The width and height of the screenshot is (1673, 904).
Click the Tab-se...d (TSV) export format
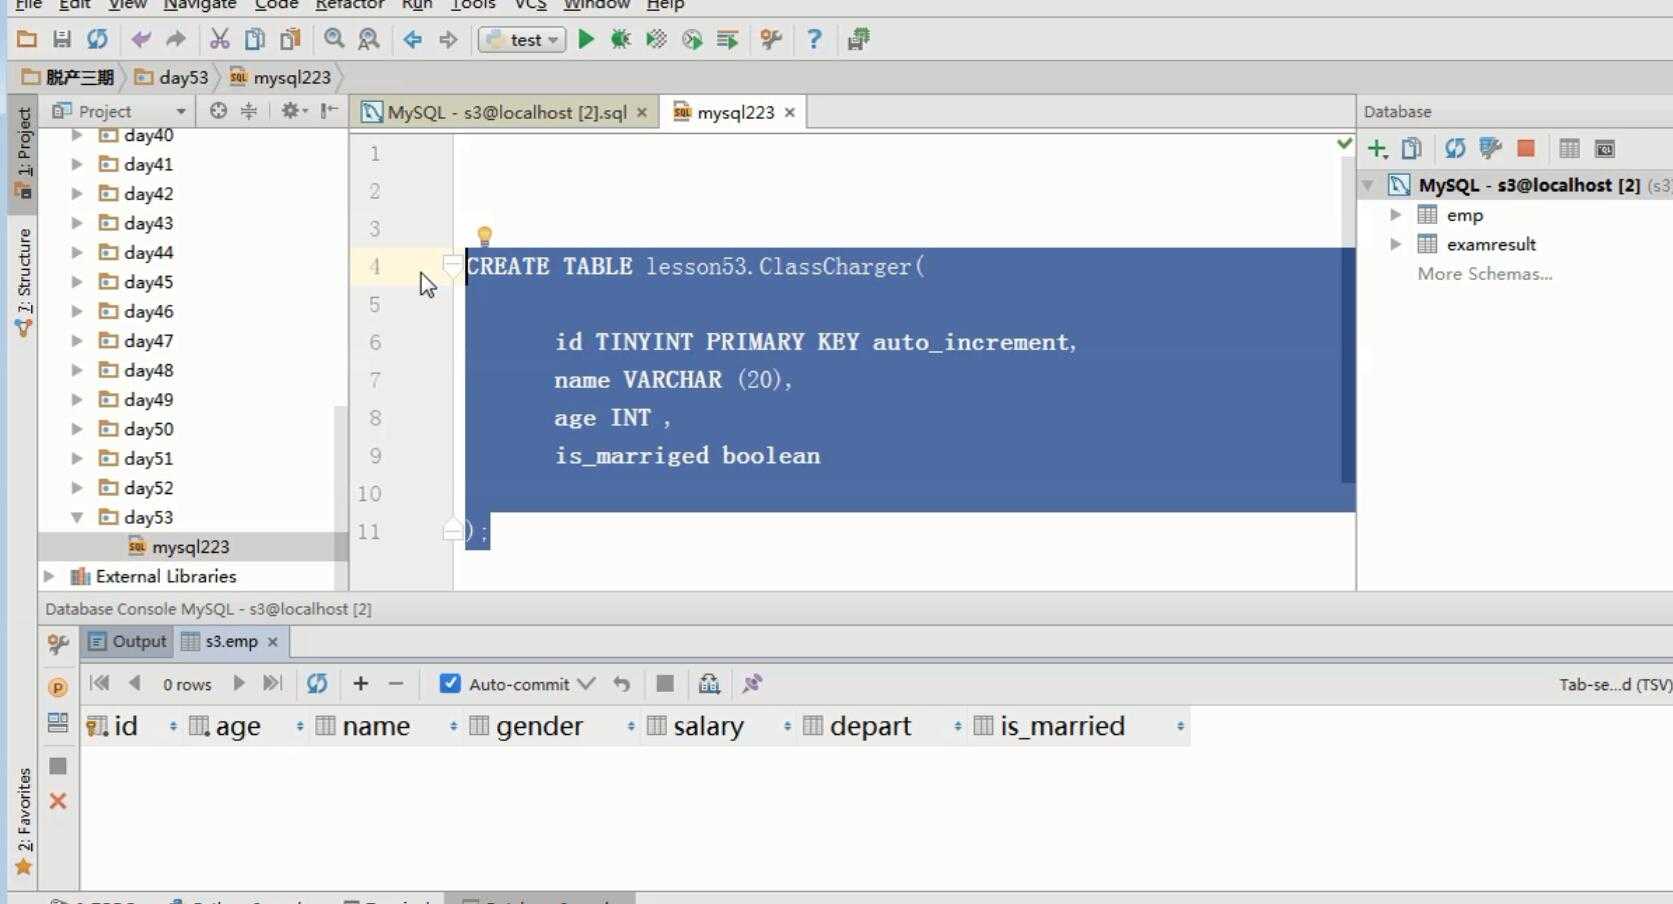point(1615,684)
